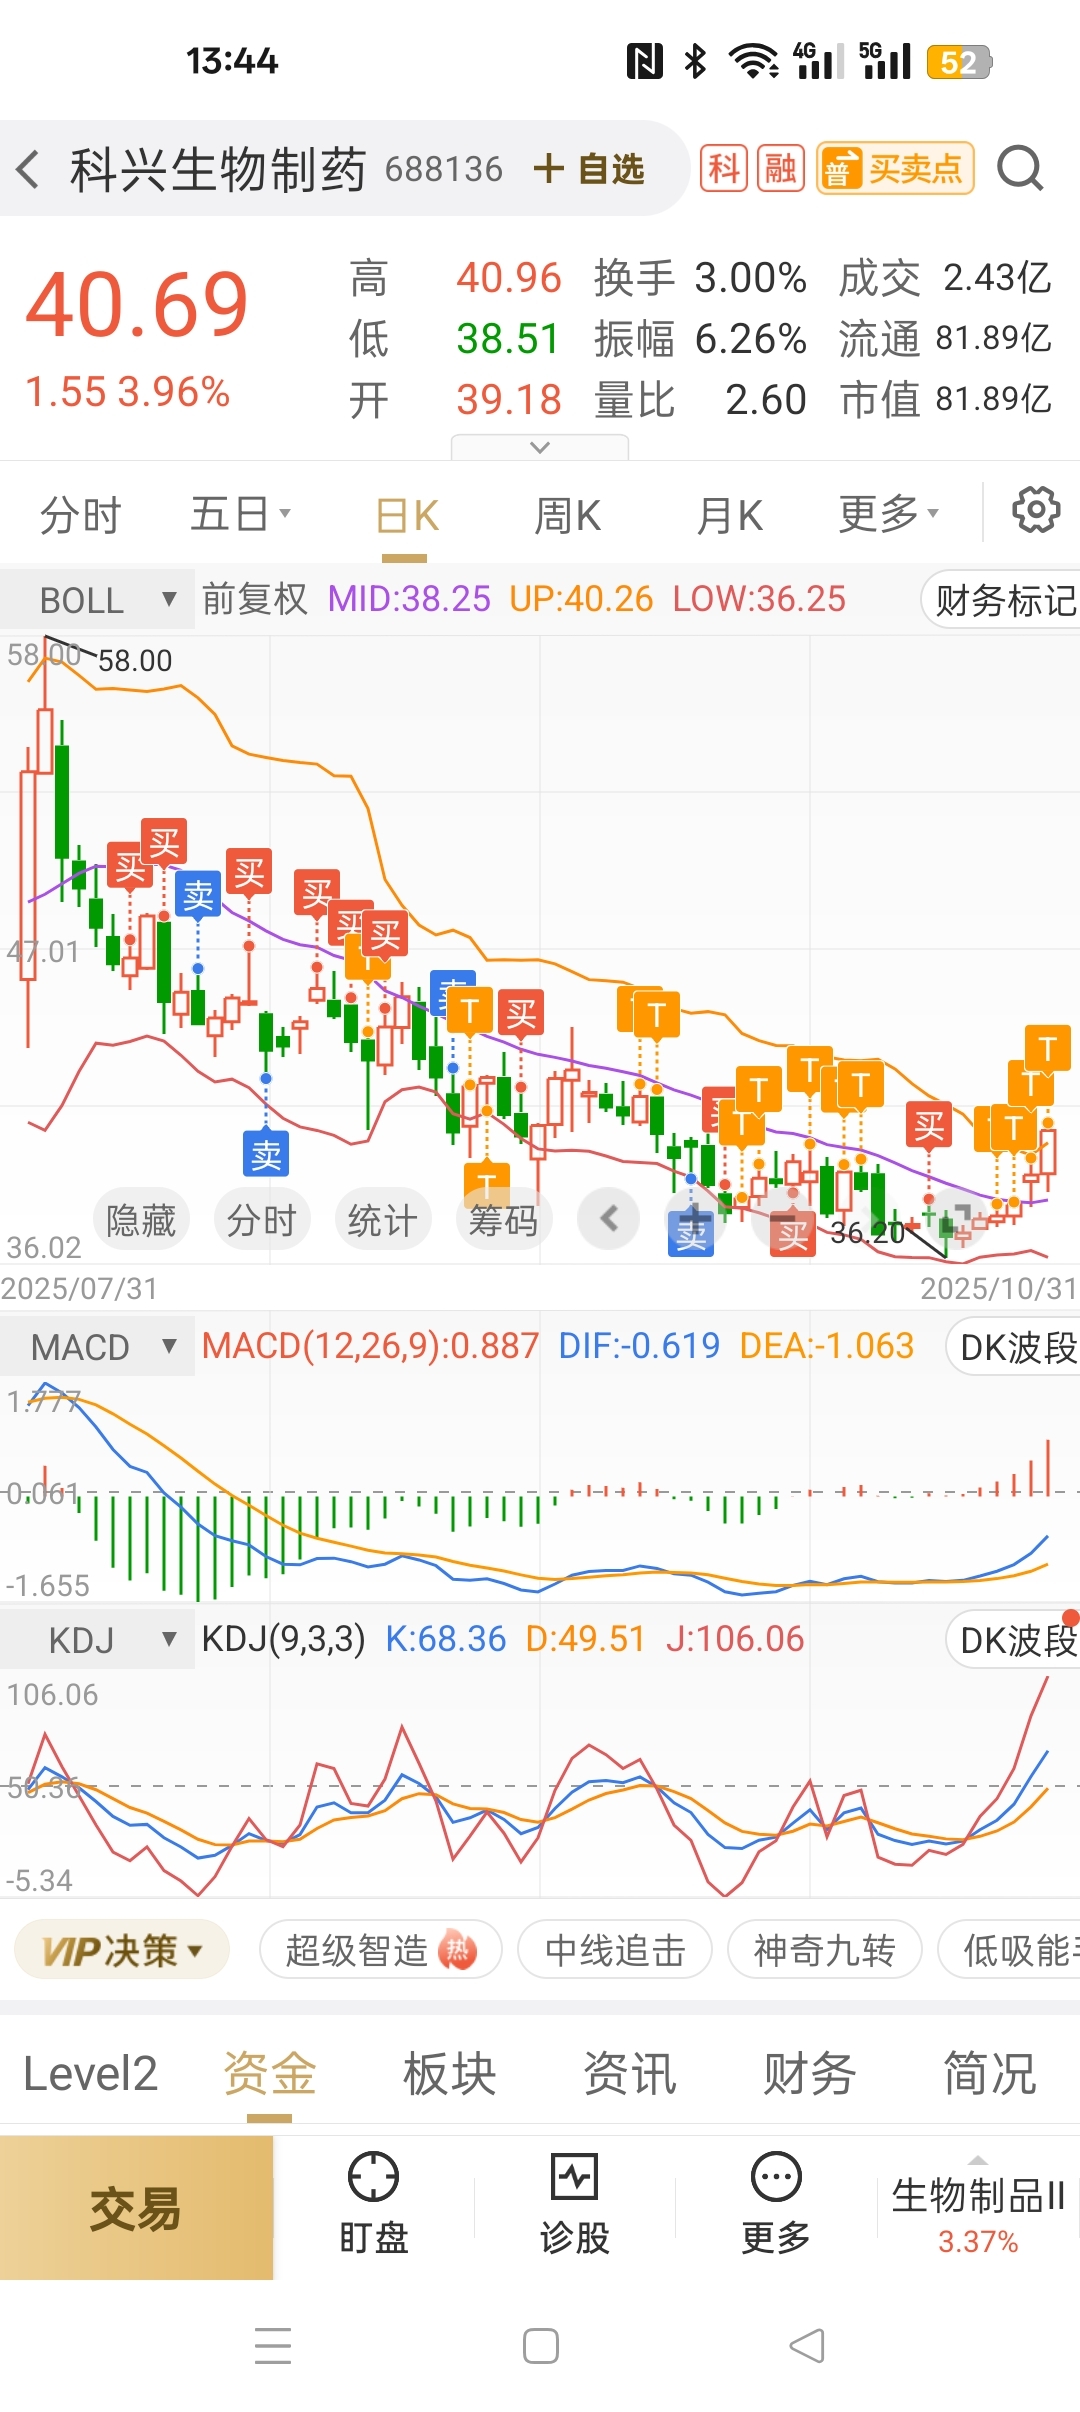Tap the 隐藏 hide markers button
The height and width of the screenshot is (2412, 1080).
(x=141, y=1220)
